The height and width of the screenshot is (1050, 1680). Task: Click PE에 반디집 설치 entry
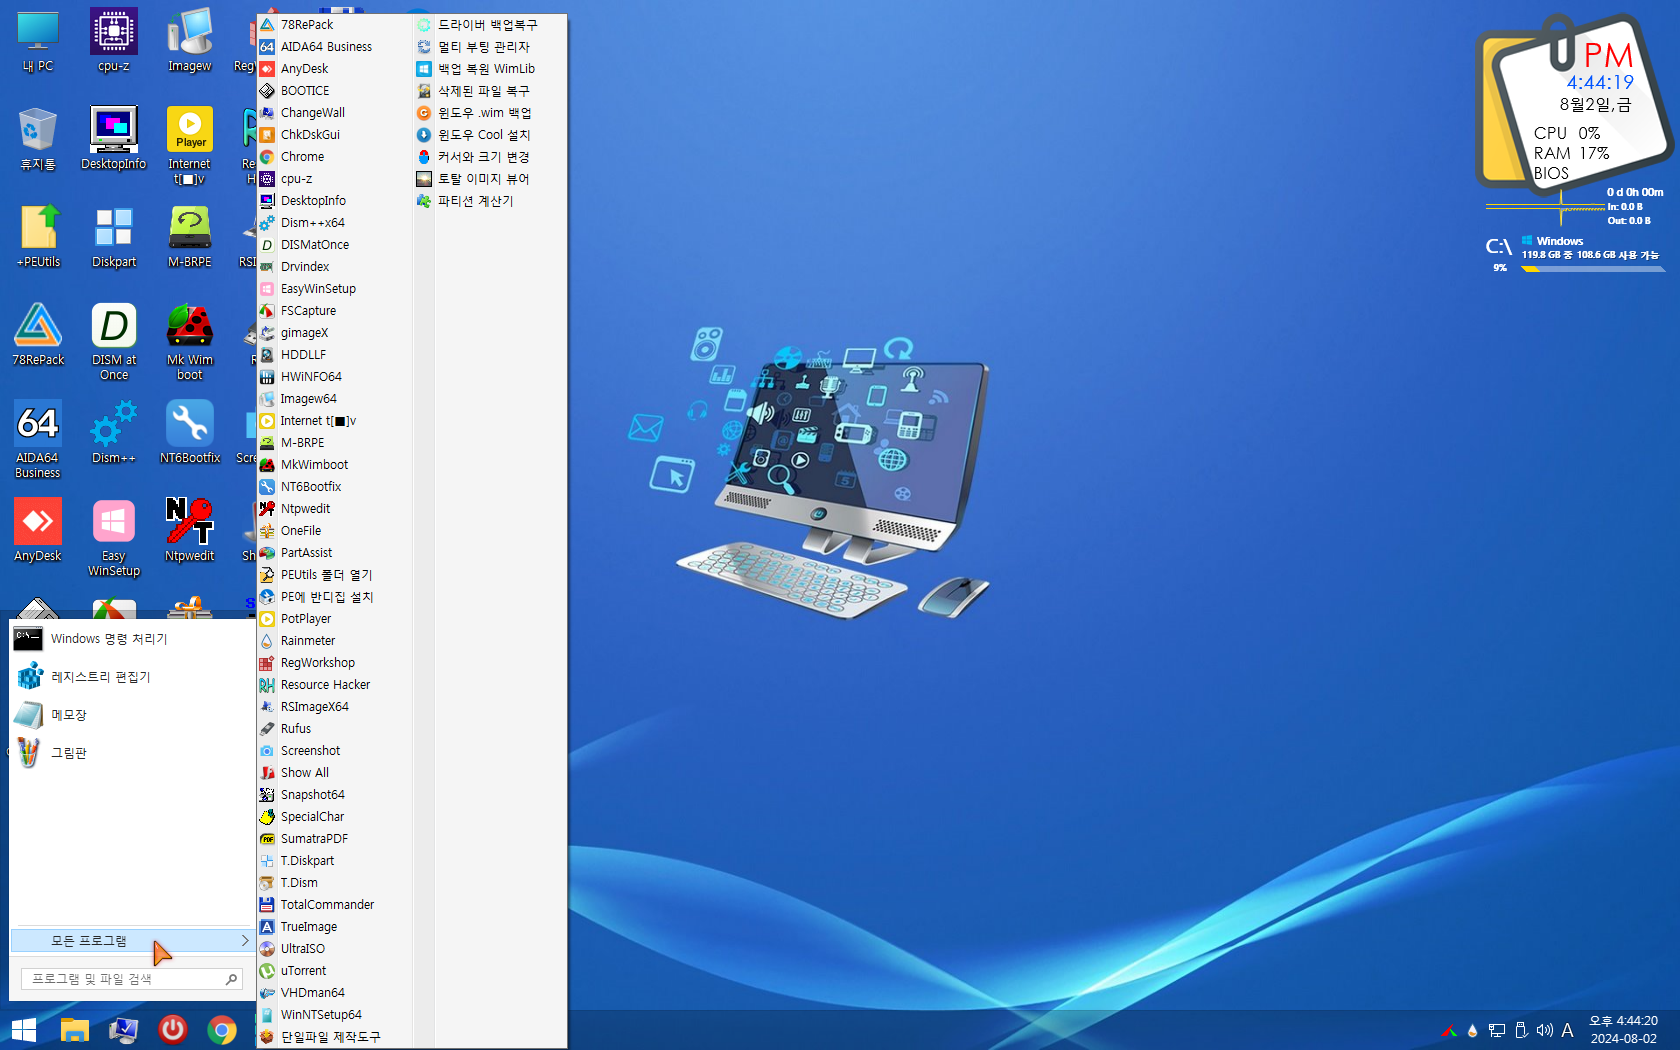point(334,597)
